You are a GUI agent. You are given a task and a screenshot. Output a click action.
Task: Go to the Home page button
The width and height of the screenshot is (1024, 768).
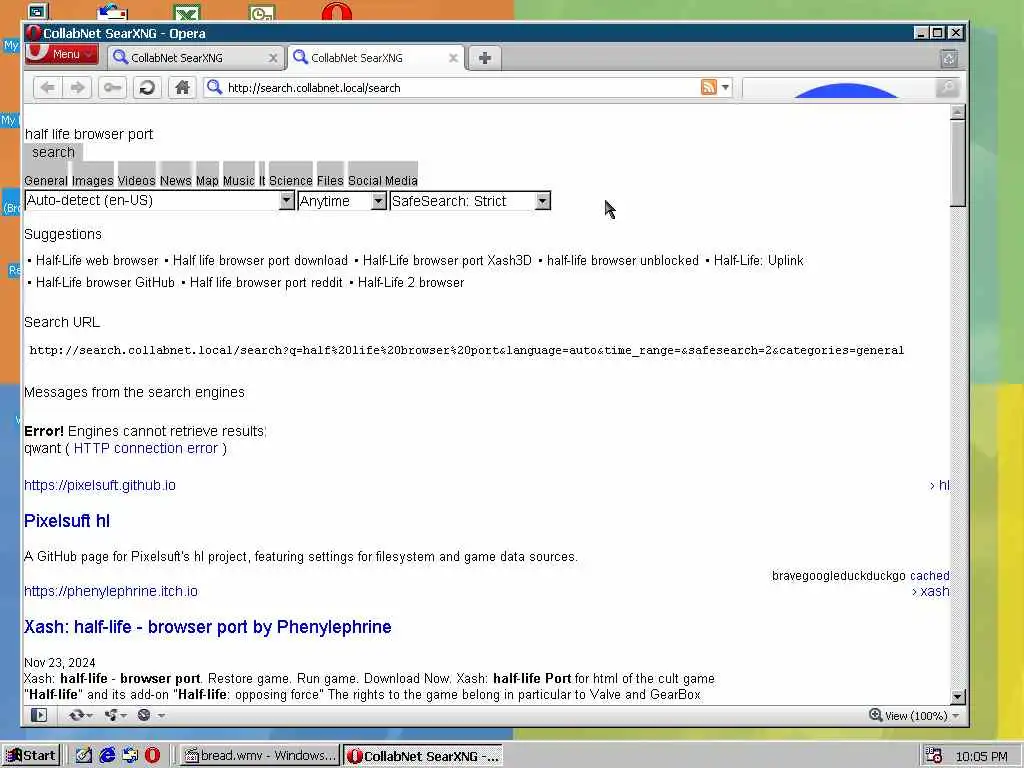182,88
